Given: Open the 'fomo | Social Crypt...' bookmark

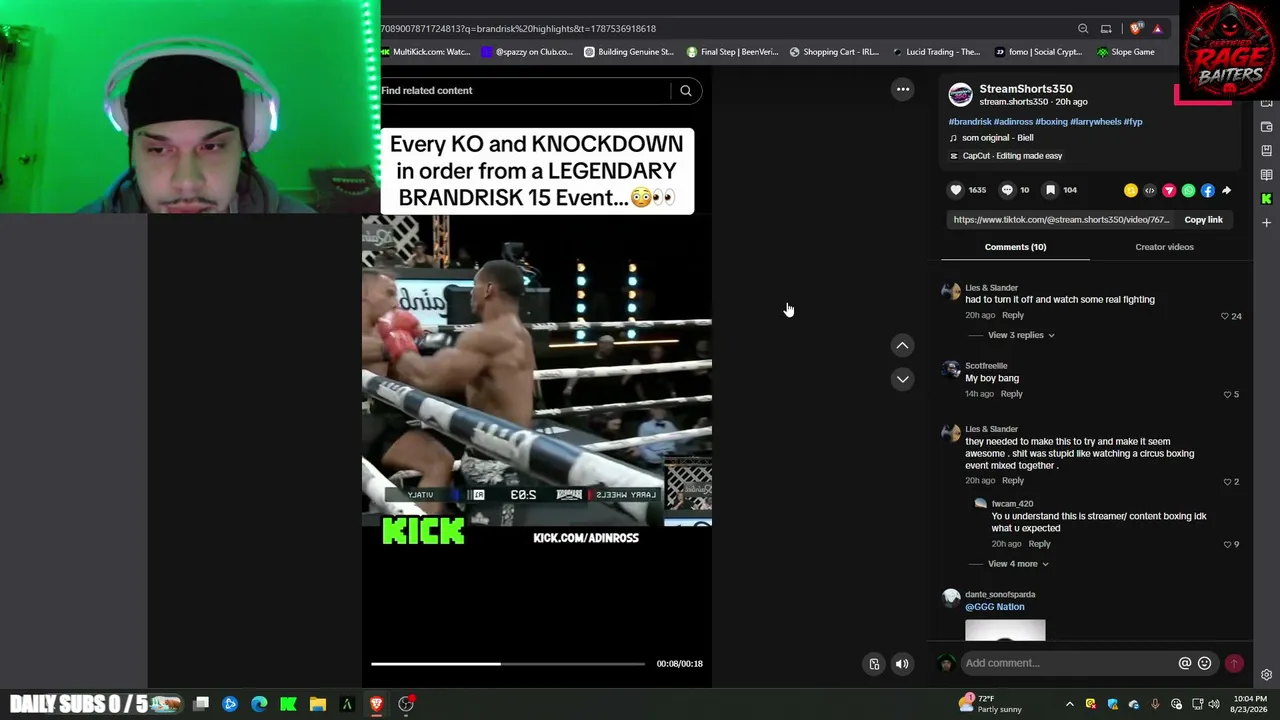Looking at the screenshot, I should (x=1038, y=52).
